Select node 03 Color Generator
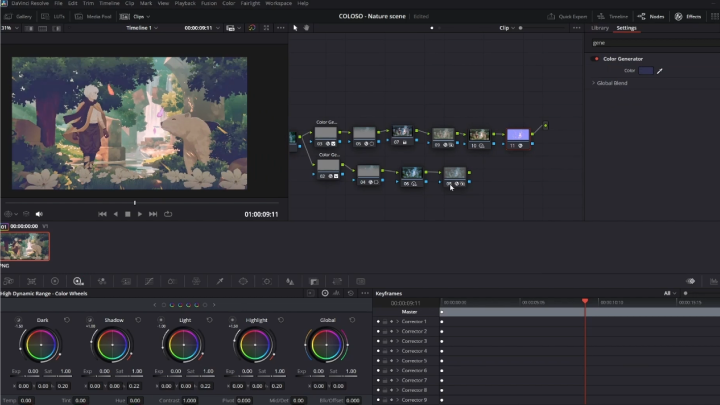This screenshot has height=405, width=720. (x=326, y=133)
